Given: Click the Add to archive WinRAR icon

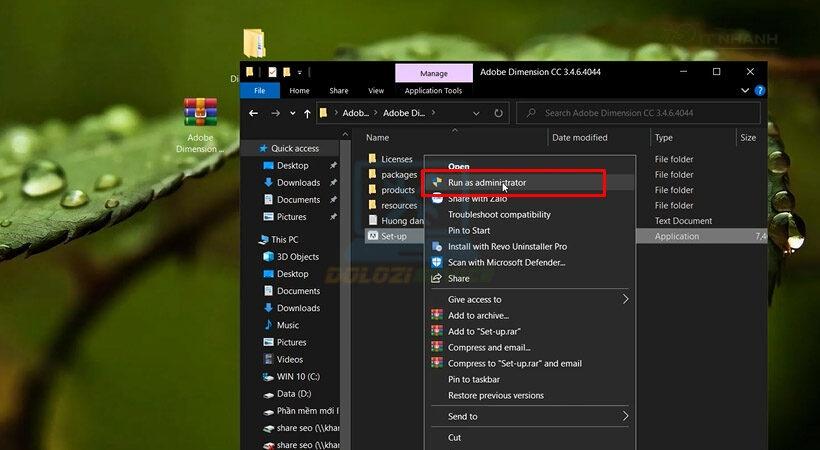Looking at the screenshot, I should (437, 315).
